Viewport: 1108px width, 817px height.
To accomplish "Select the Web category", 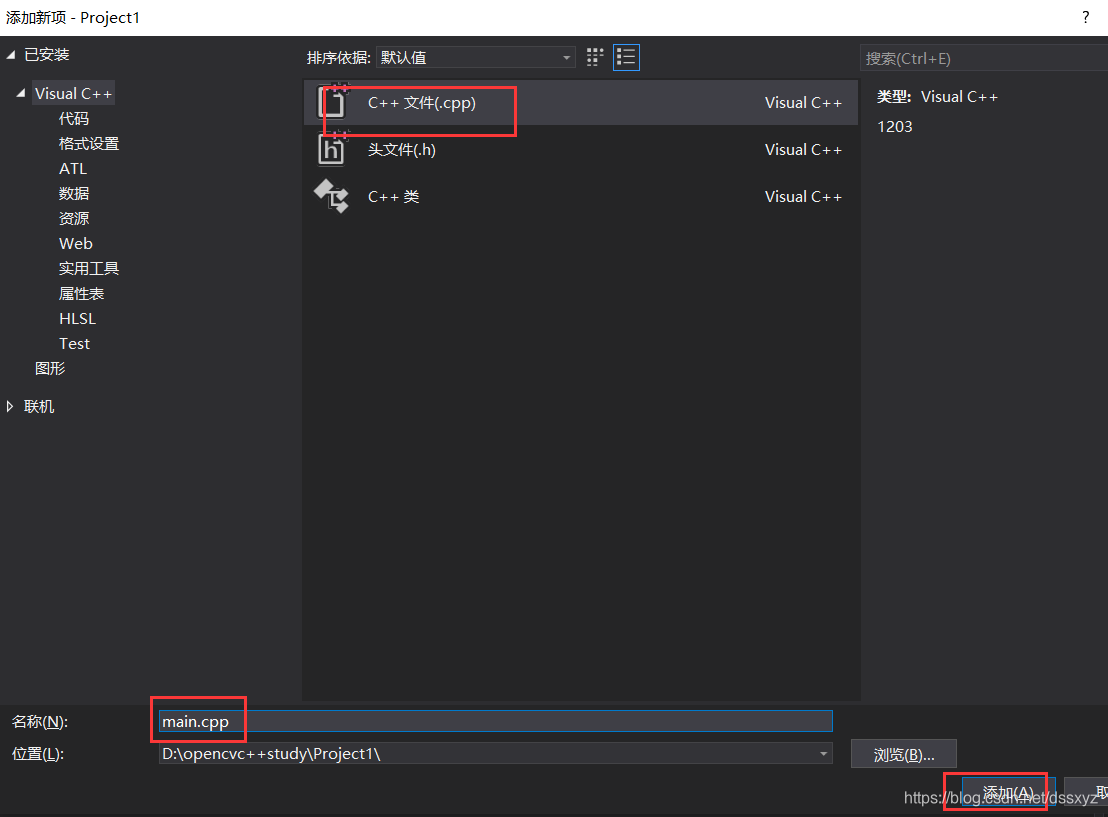I will pos(76,243).
